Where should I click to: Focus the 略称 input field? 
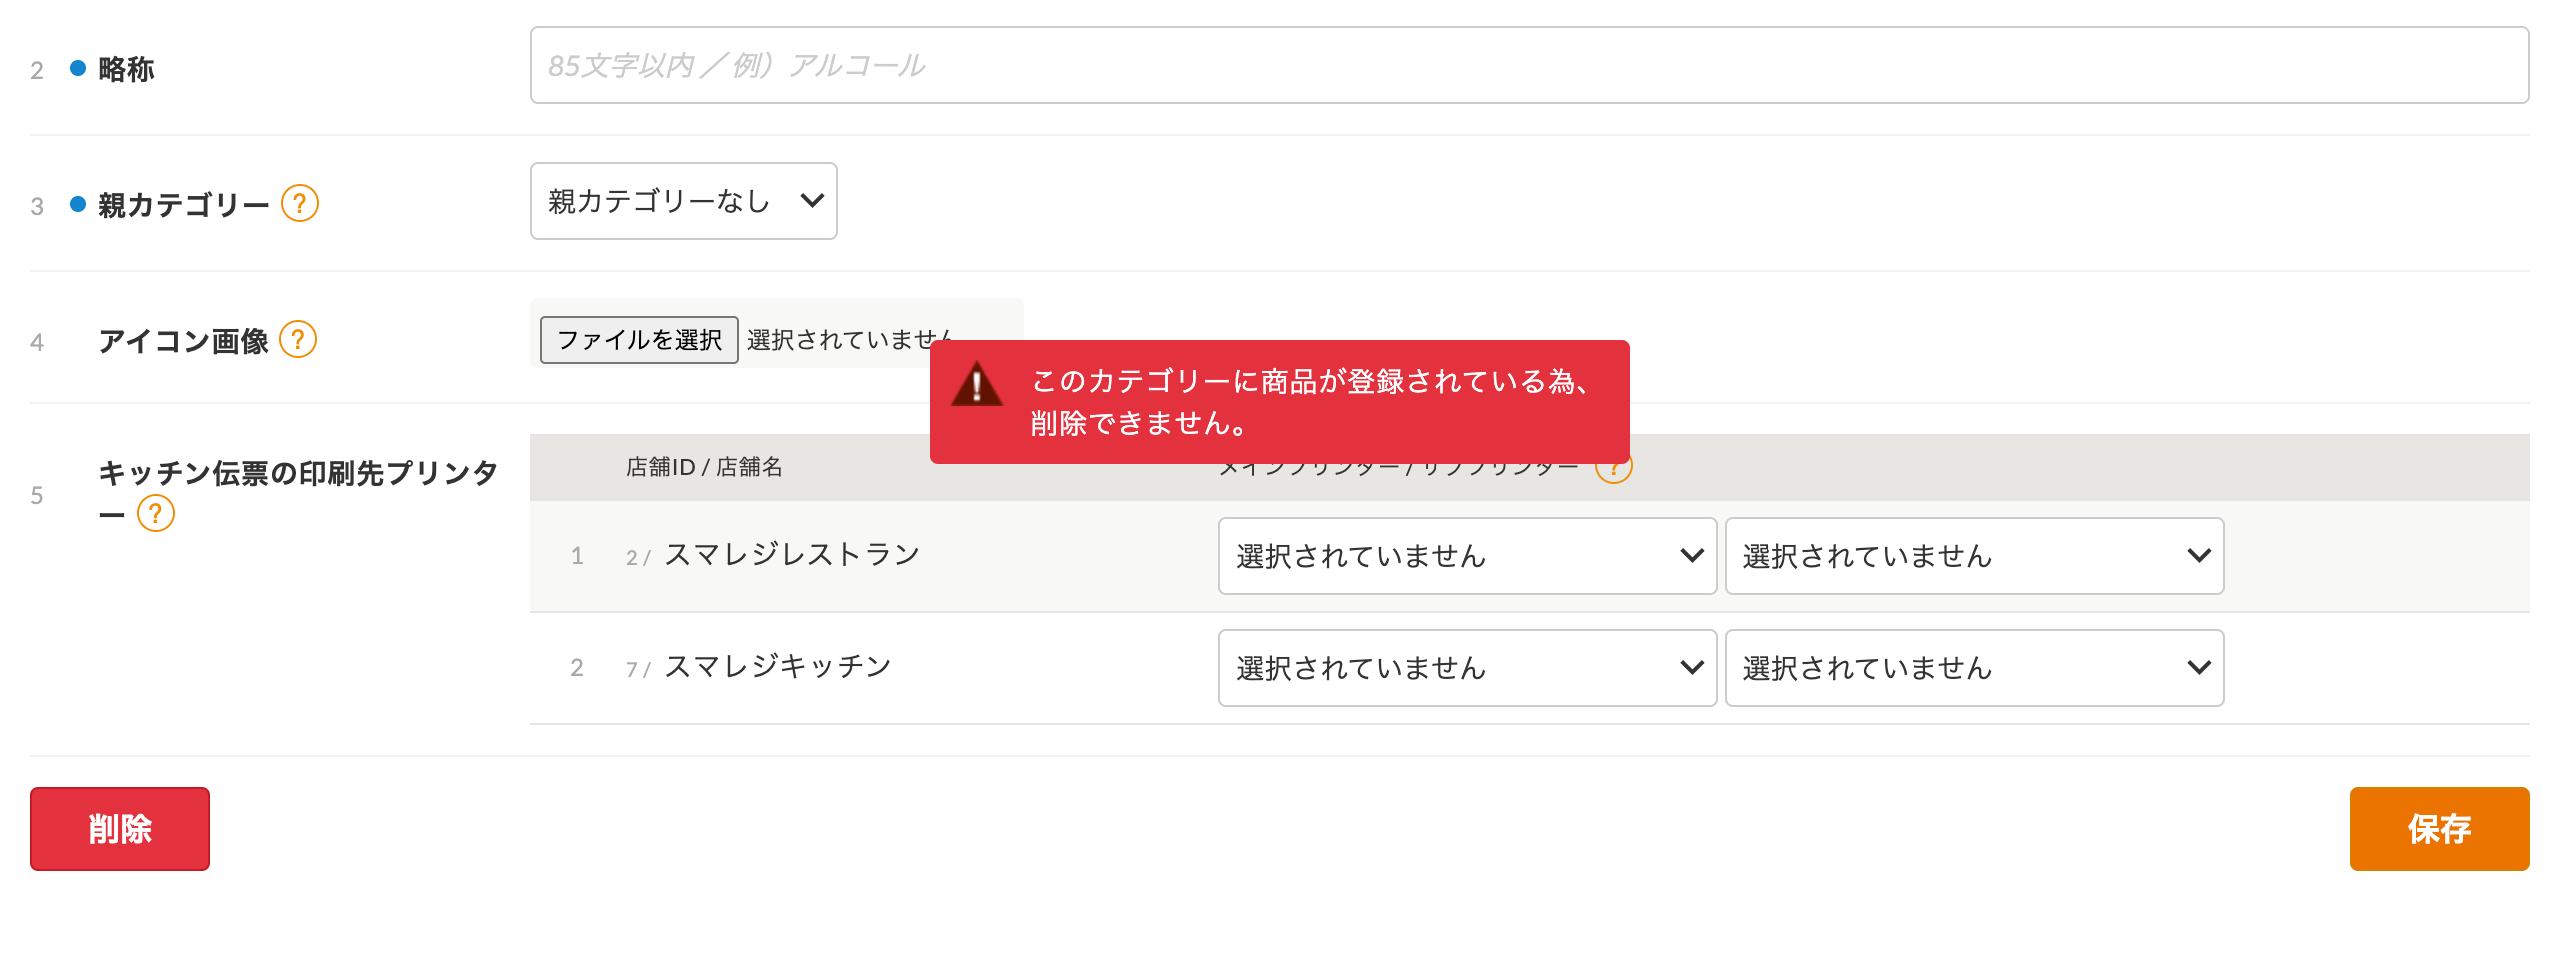coord(1529,65)
